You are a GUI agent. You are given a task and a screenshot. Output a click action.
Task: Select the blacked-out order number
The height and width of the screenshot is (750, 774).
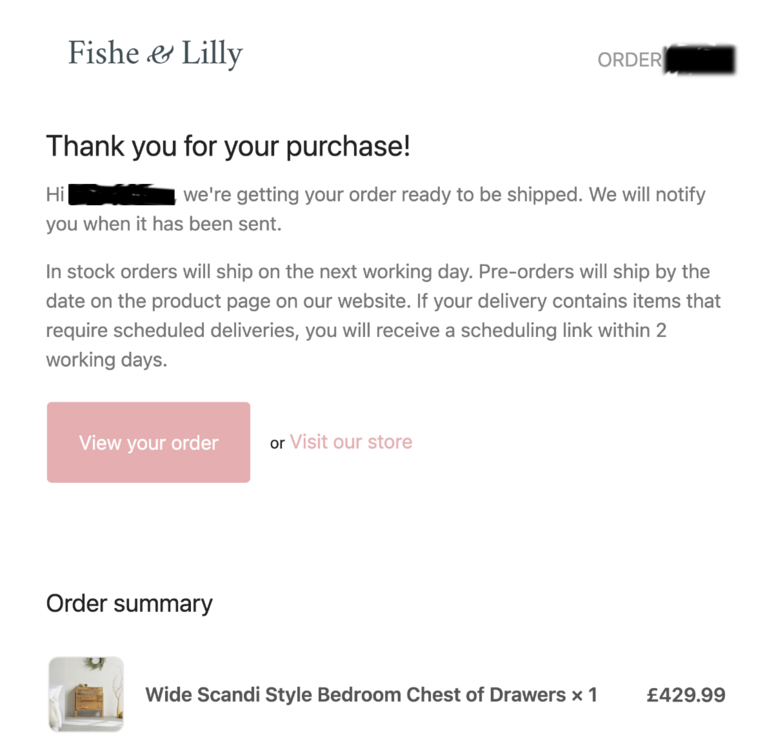point(700,60)
